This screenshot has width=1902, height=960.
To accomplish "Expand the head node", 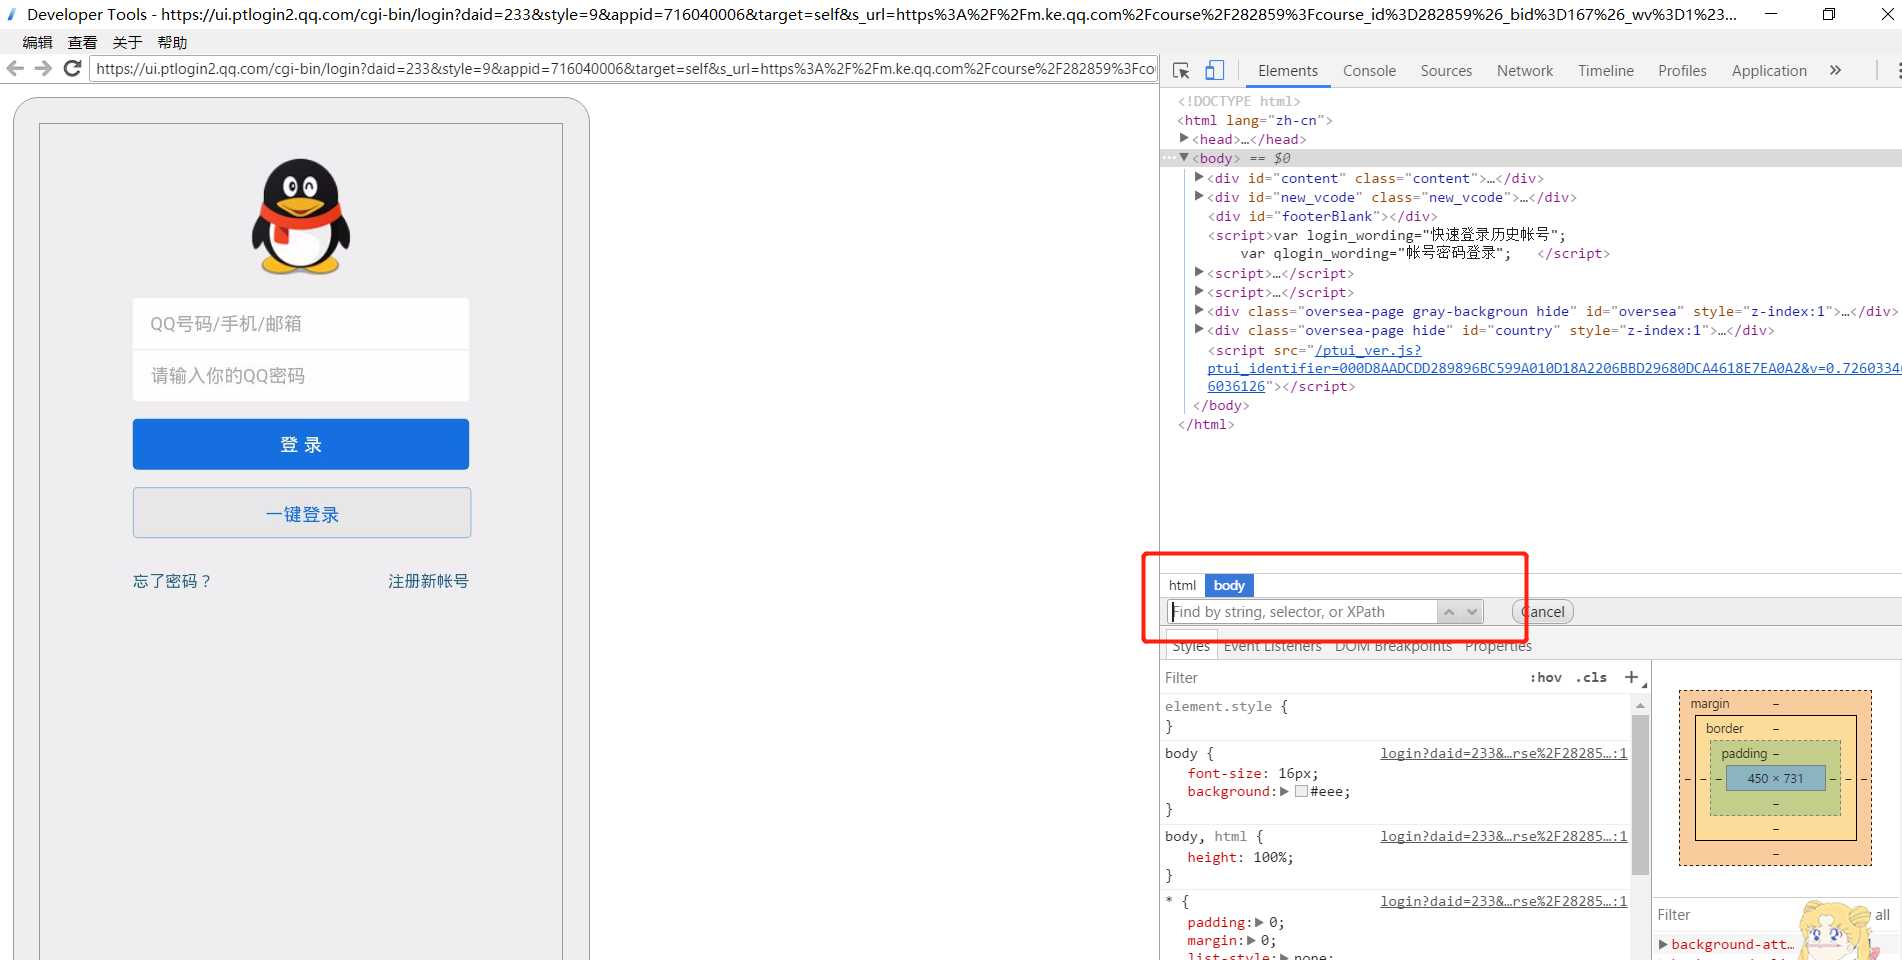I will tap(1184, 139).
